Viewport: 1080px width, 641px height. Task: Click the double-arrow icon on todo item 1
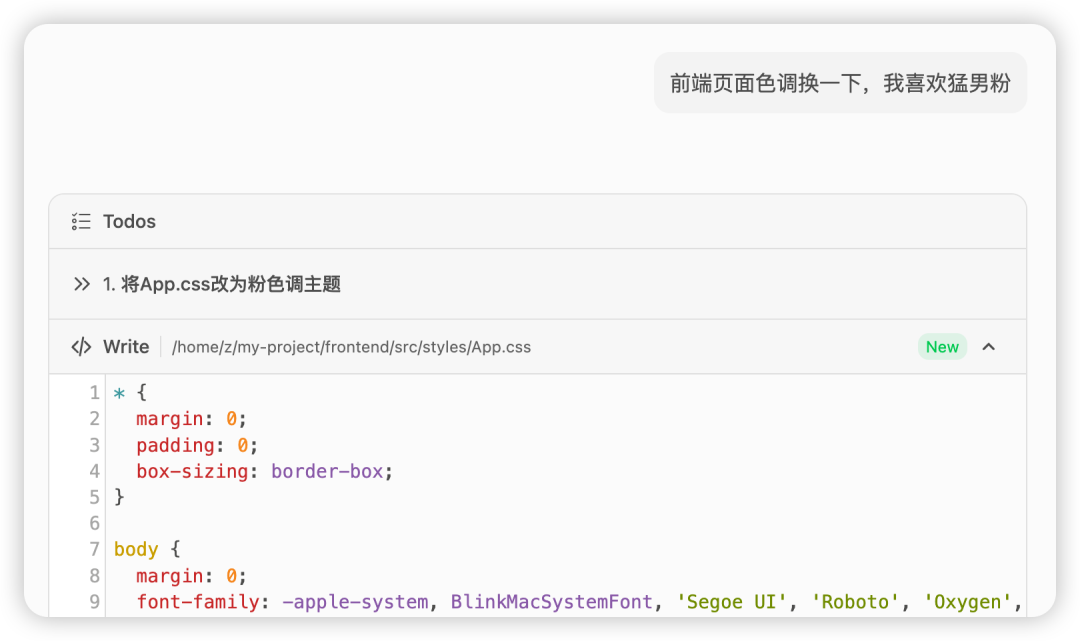pyautogui.click(x=81, y=283)
